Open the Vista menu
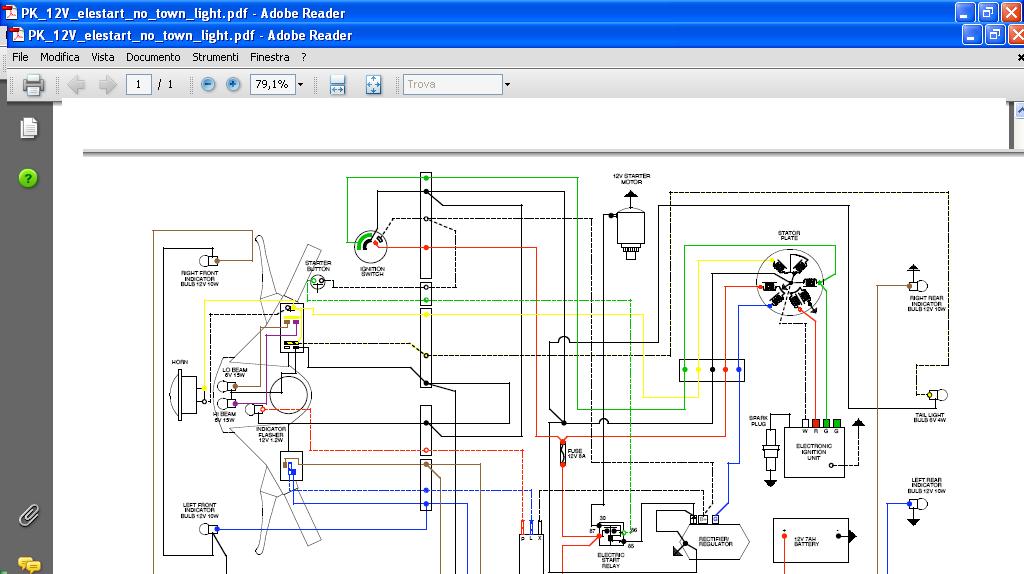1024x574 pixels. coord(103,57)
